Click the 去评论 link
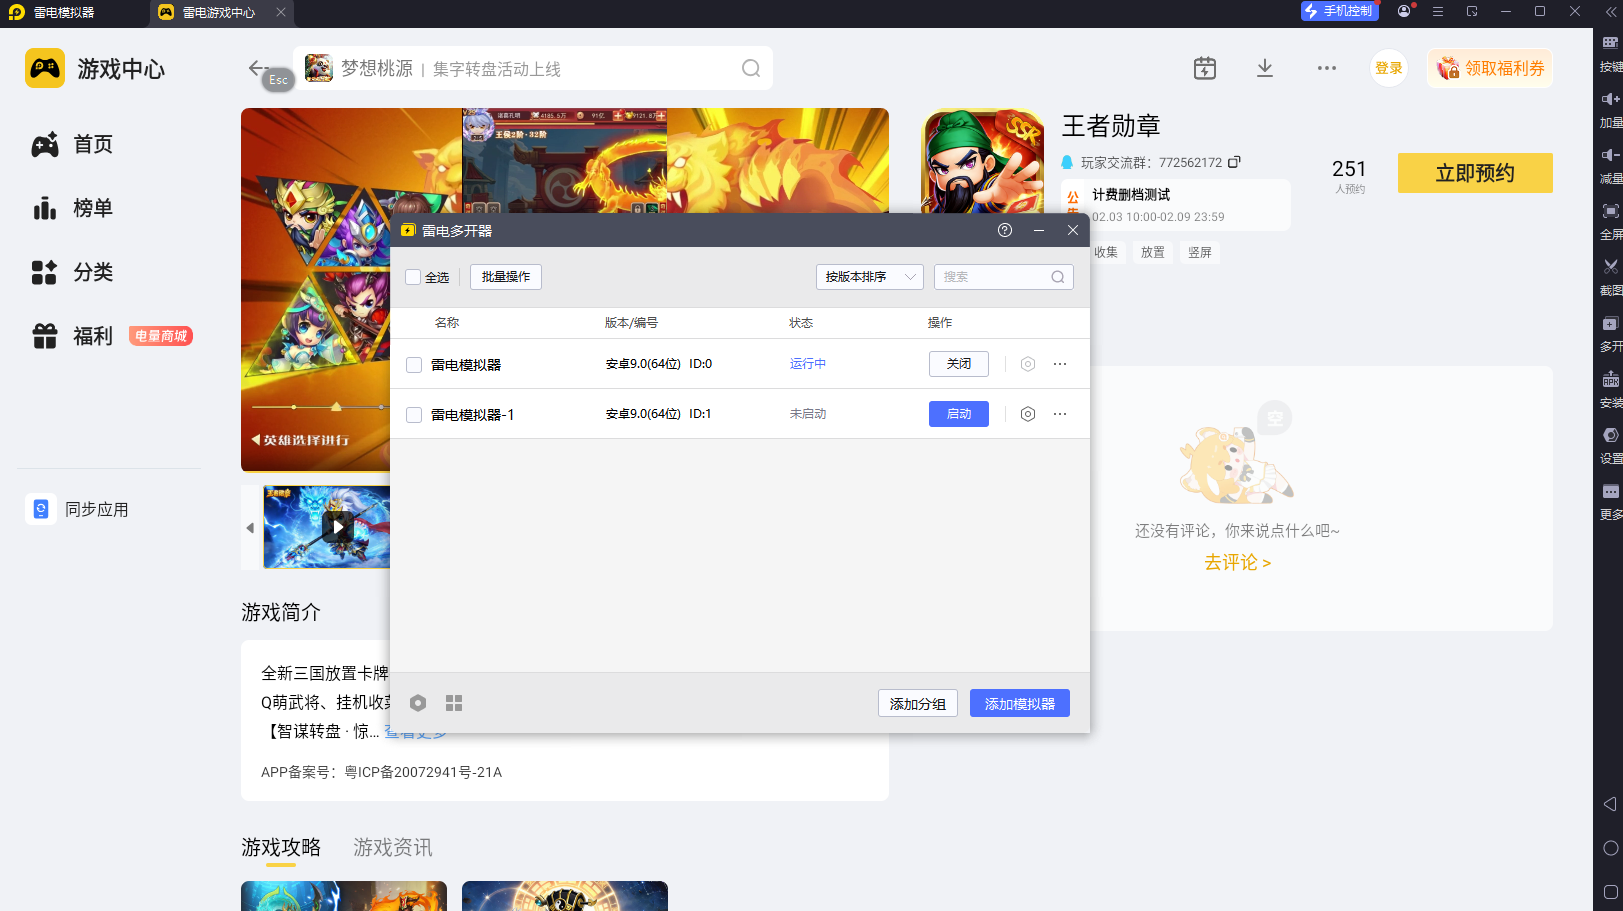Screen dimensions: 1623x911 (x=1237, y=563)
